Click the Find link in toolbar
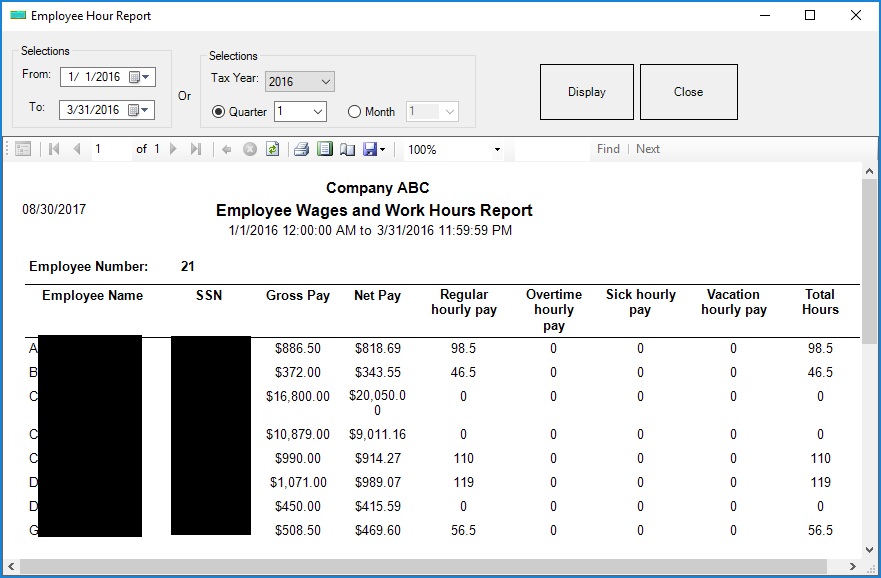The width and height of the screenshot is (881, 578). tap(608, 149)
